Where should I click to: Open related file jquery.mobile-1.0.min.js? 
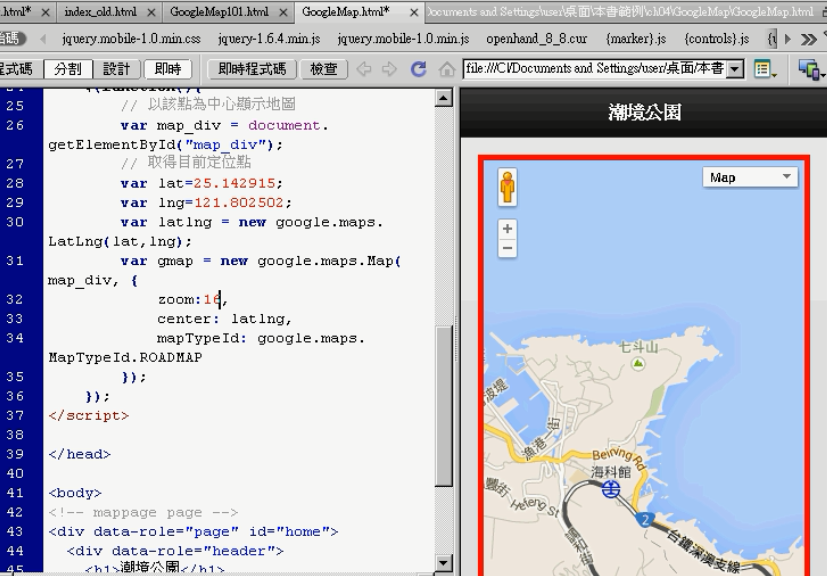point(403,39)
